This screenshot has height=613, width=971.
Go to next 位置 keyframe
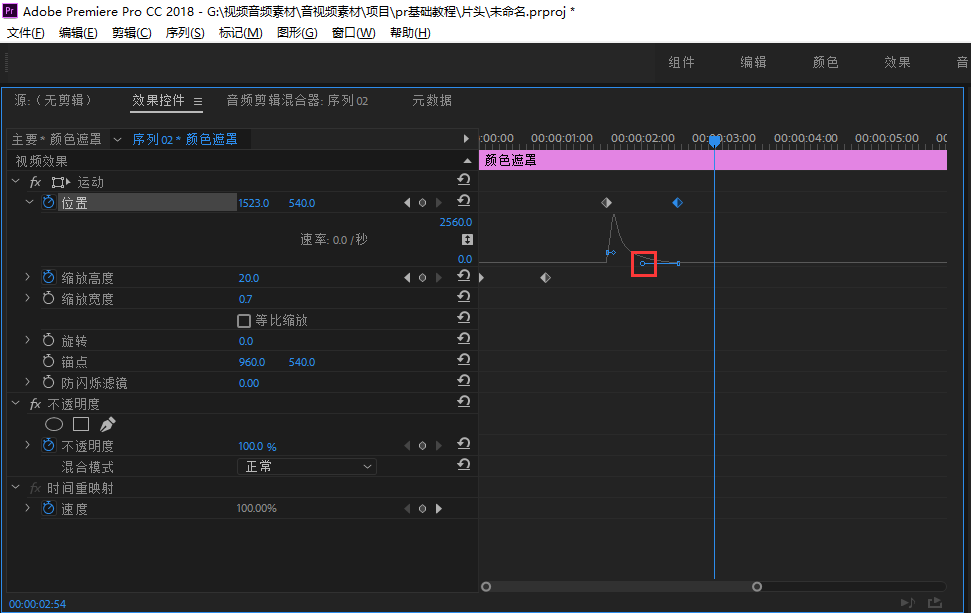coord(438,202)
